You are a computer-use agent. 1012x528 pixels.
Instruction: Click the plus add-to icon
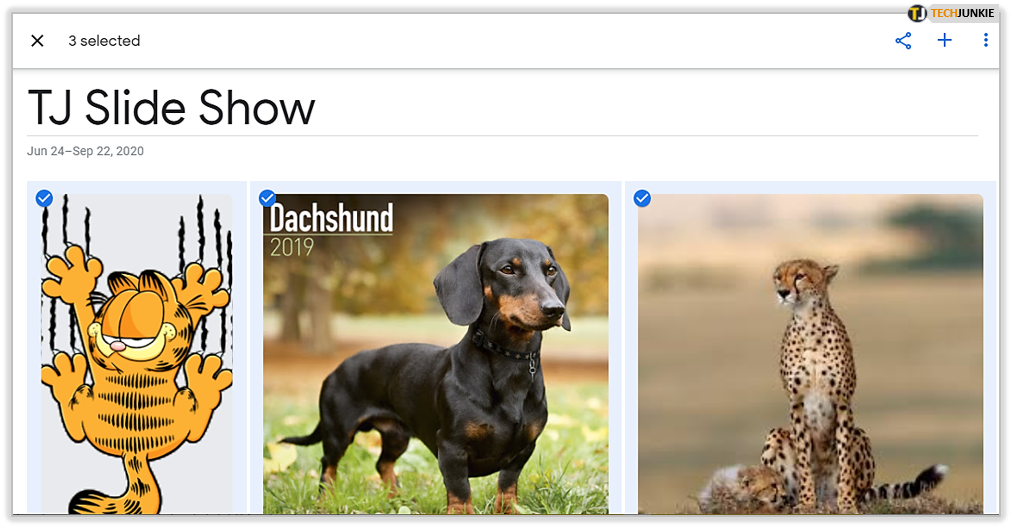tap(944, 41)
